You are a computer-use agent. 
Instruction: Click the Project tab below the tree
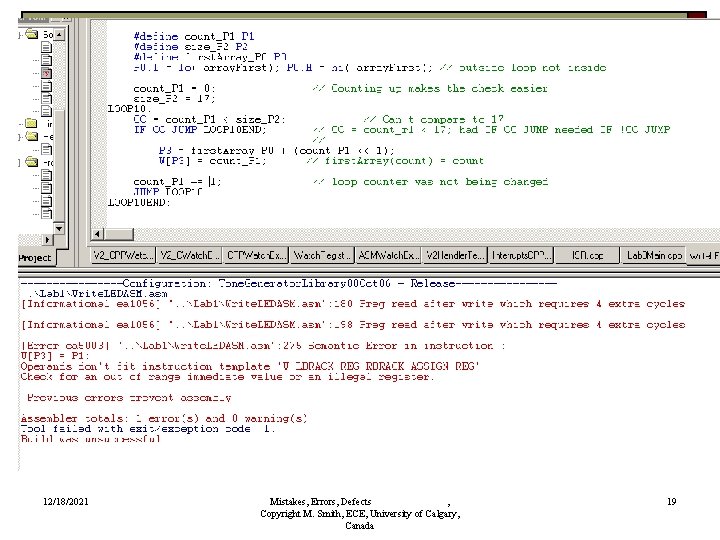click(36, 258)
